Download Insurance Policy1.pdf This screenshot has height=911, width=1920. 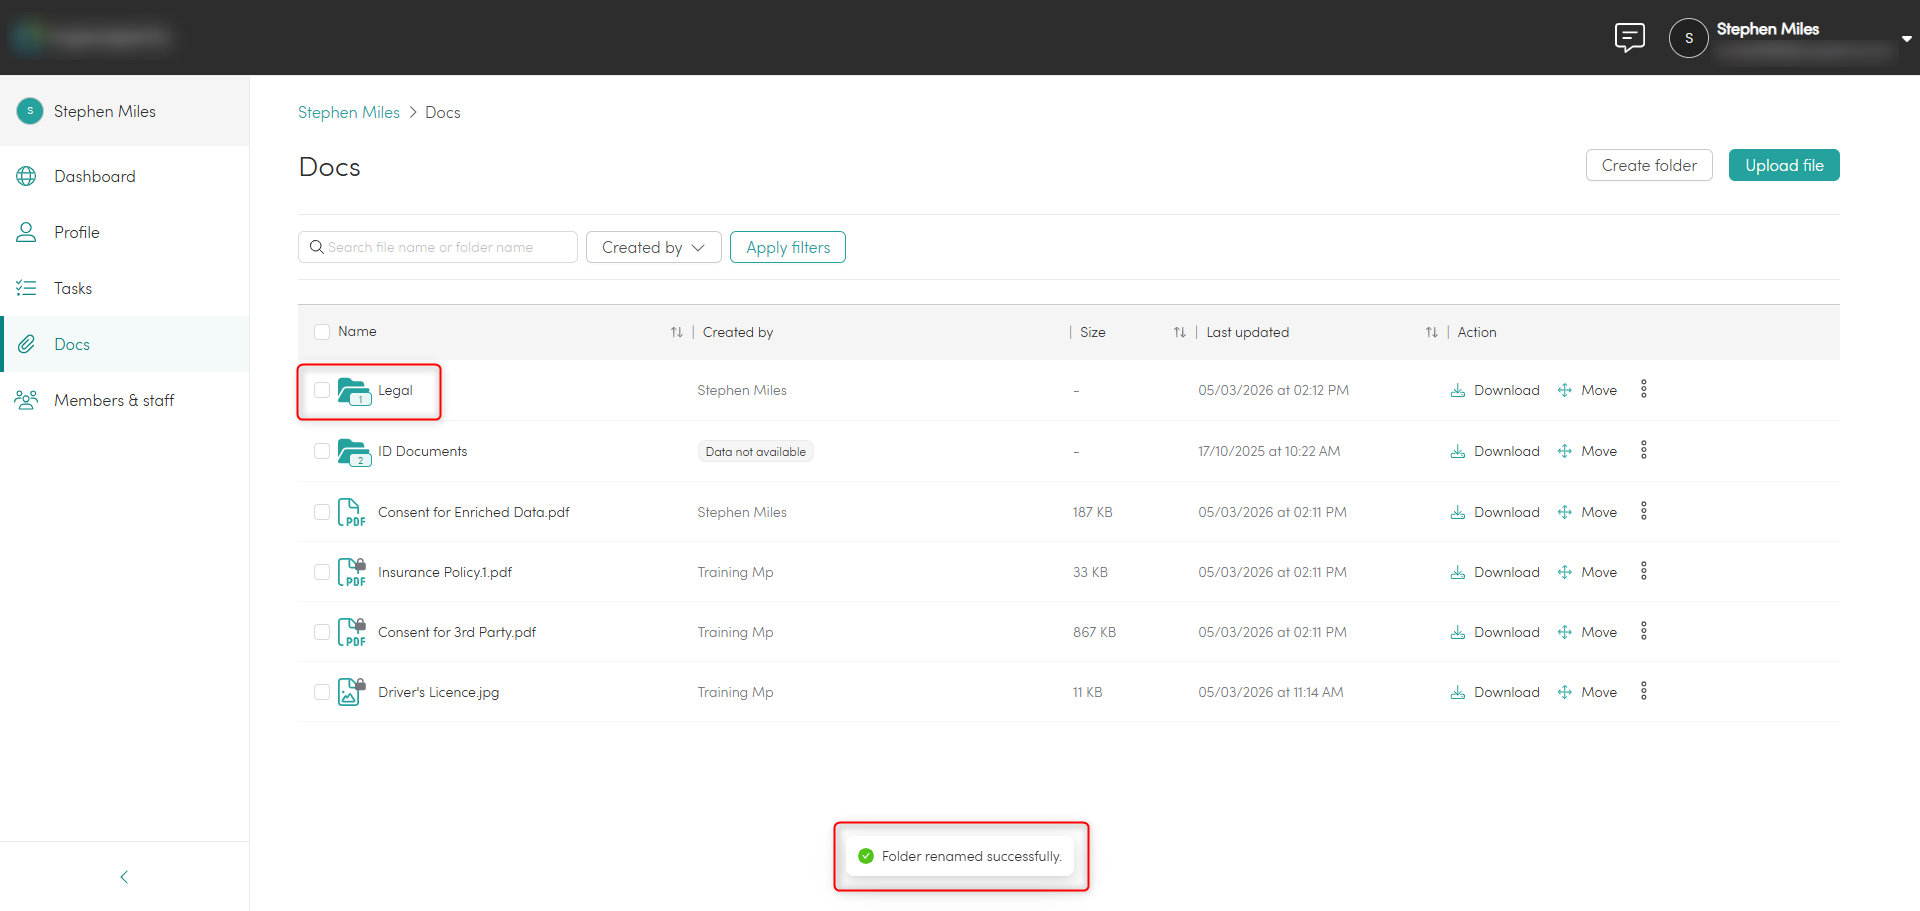pyautogui.click(x=1495, y=572)
